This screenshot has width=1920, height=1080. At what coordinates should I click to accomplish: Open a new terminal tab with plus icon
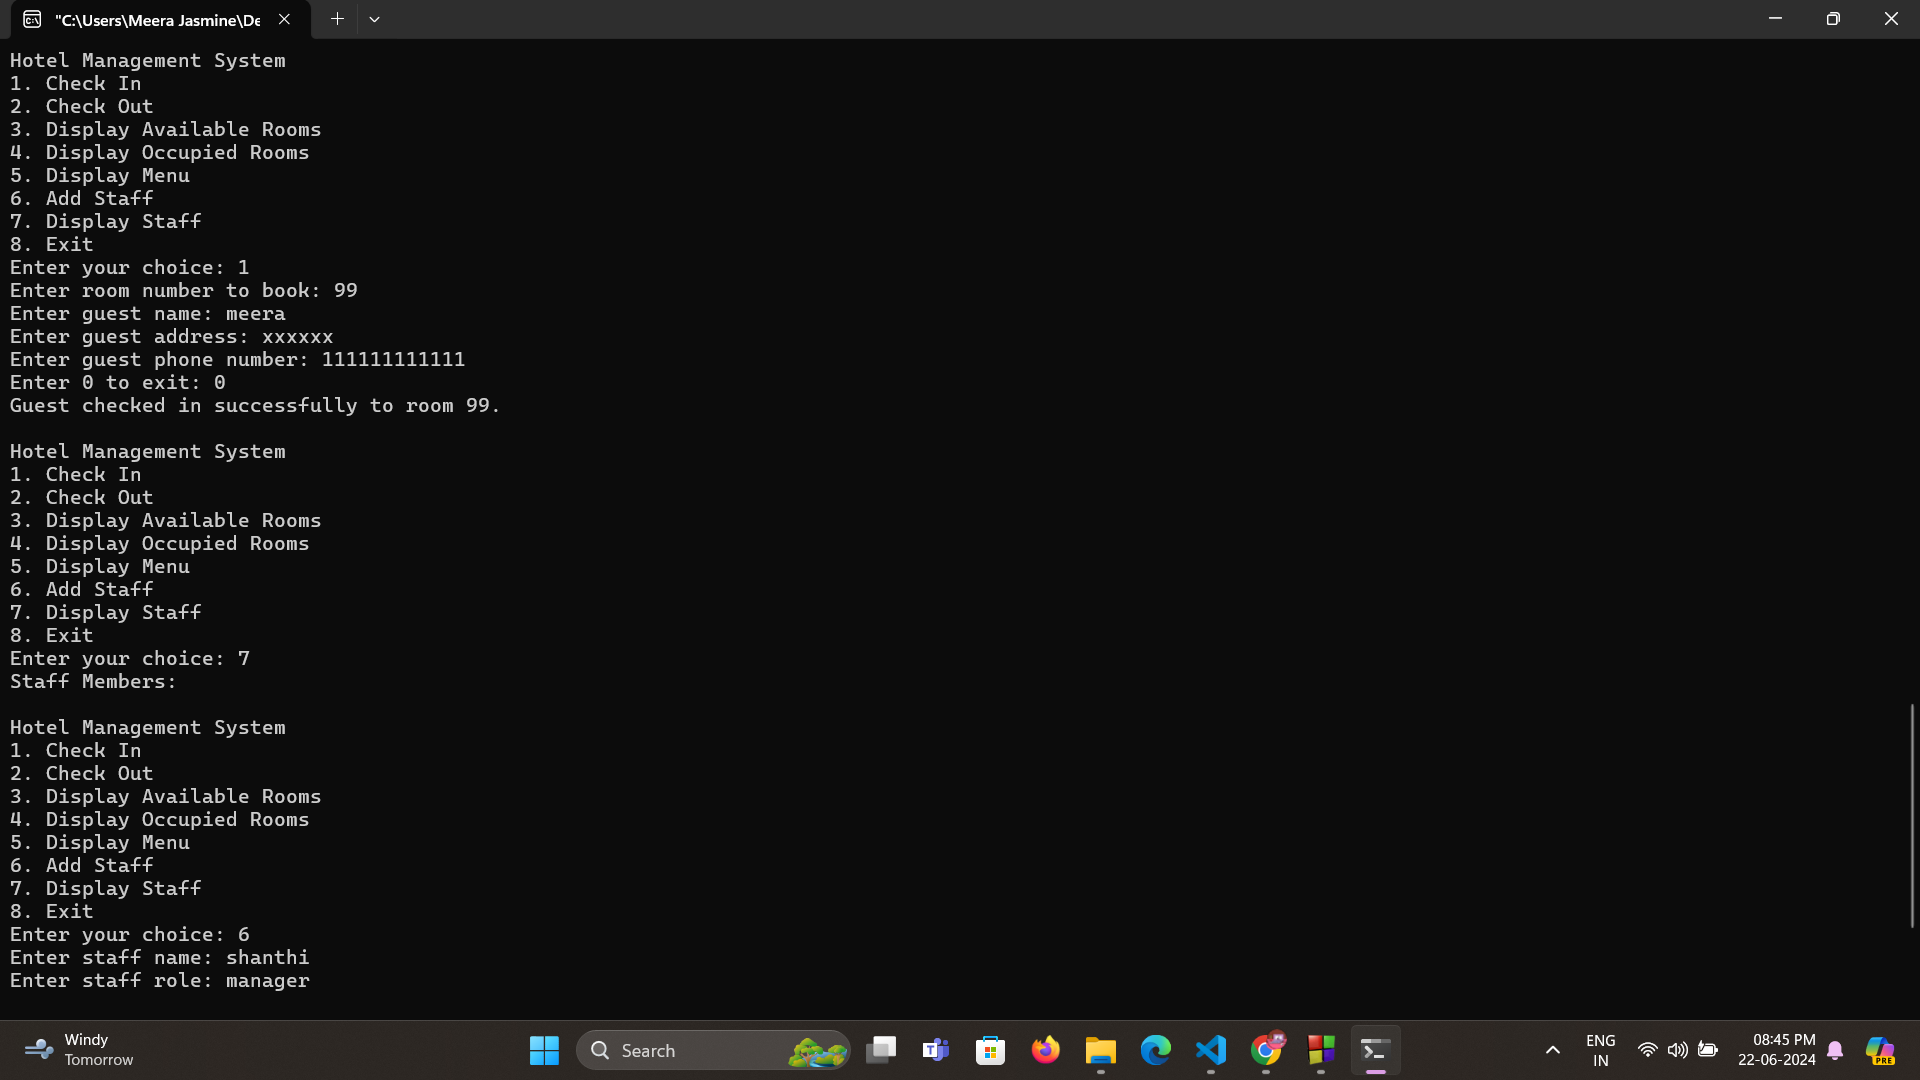tap(337, 19)
